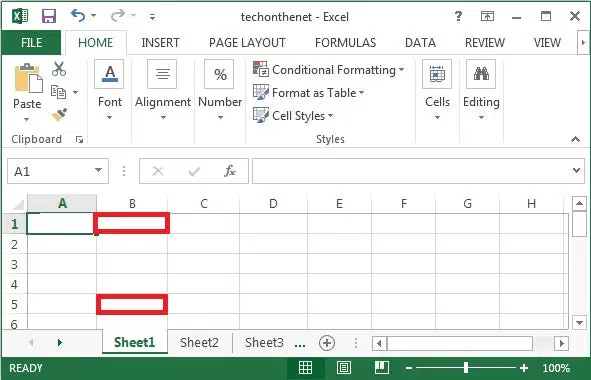Select column H header
The width and height of the screenshot is (591, 380).
coord(531,204)
